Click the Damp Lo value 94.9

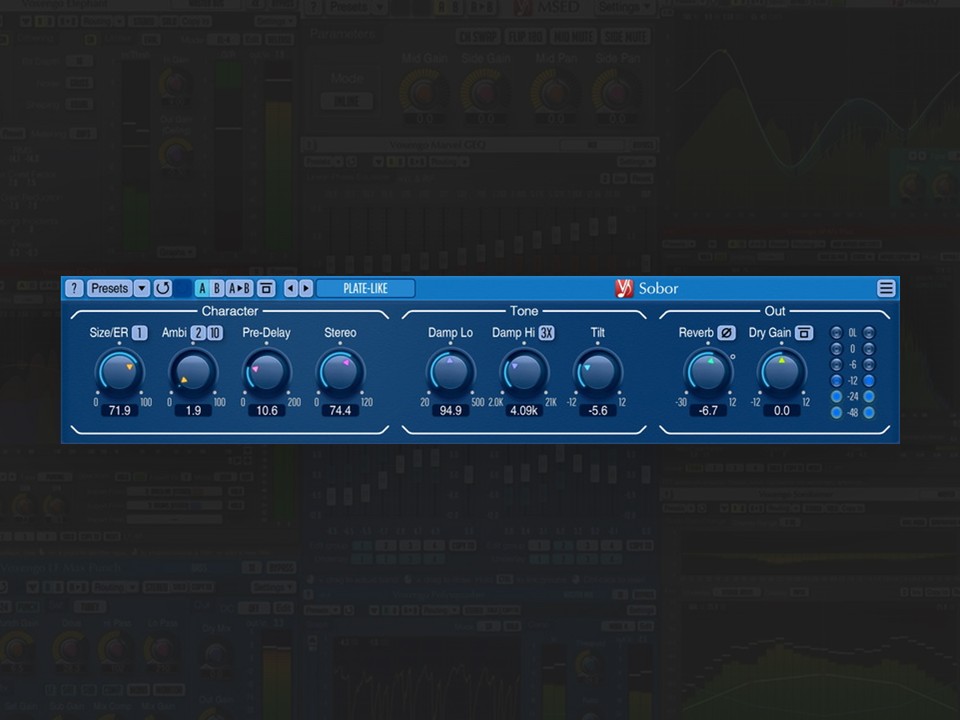coord(451,410)
